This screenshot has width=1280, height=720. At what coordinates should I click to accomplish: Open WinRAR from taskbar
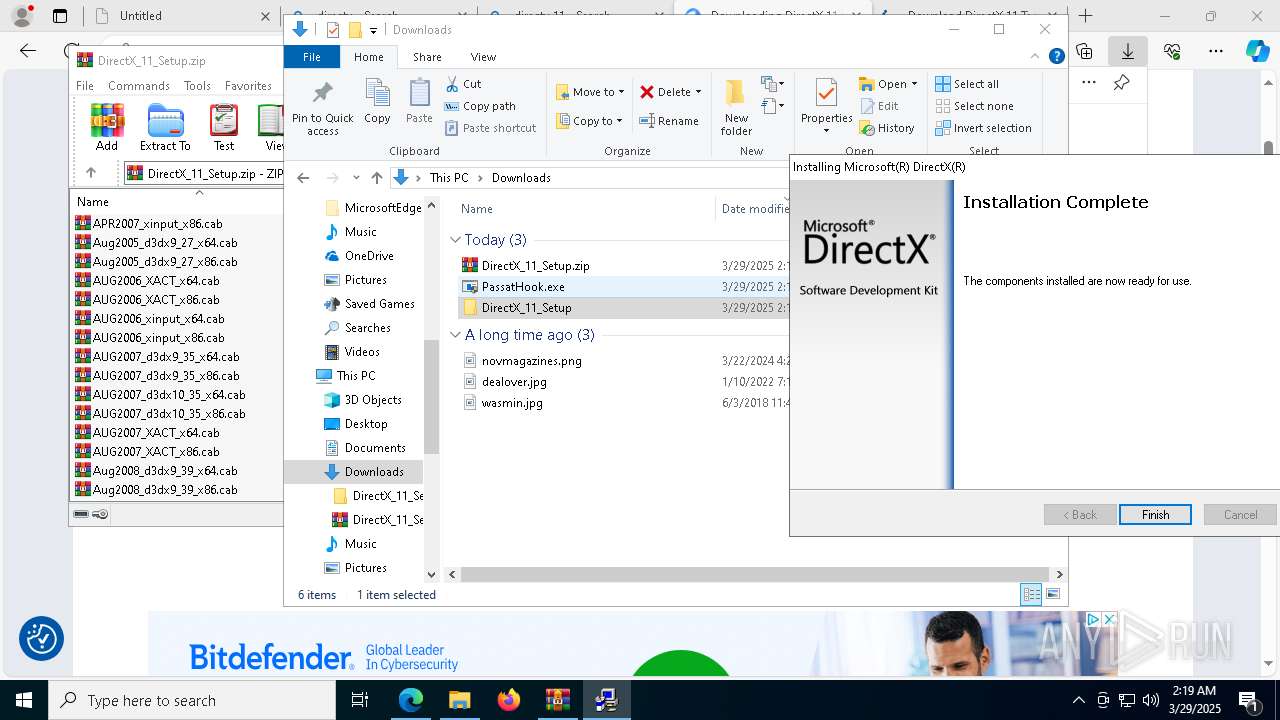tap(557, 700)
